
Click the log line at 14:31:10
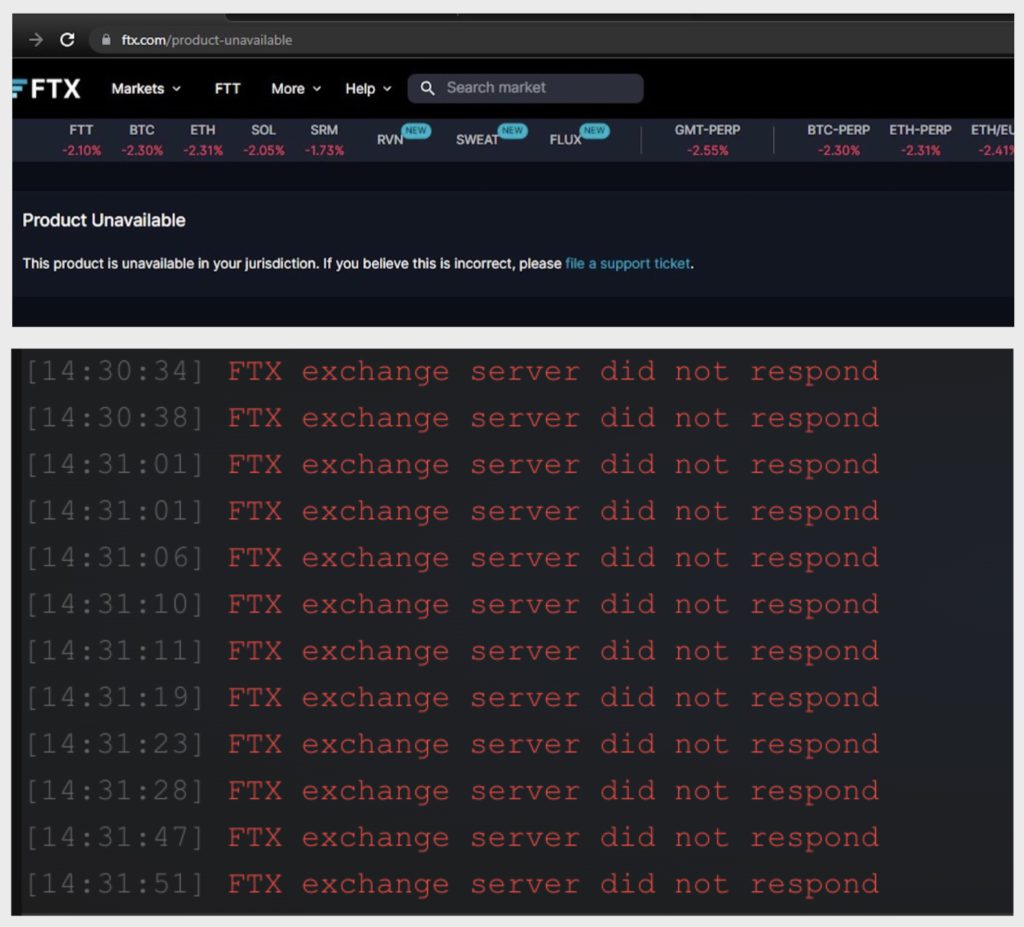[x=452, y=605]
